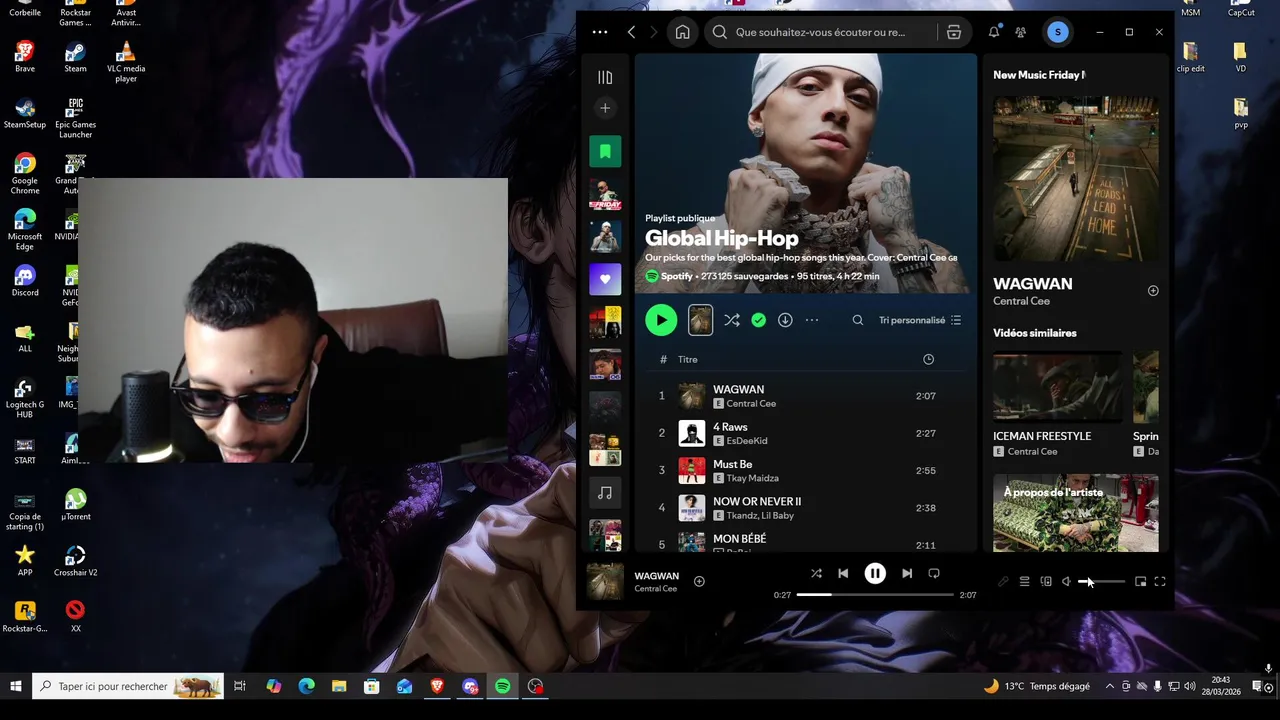Select the 4 Raws track

[x=805, y=433]
